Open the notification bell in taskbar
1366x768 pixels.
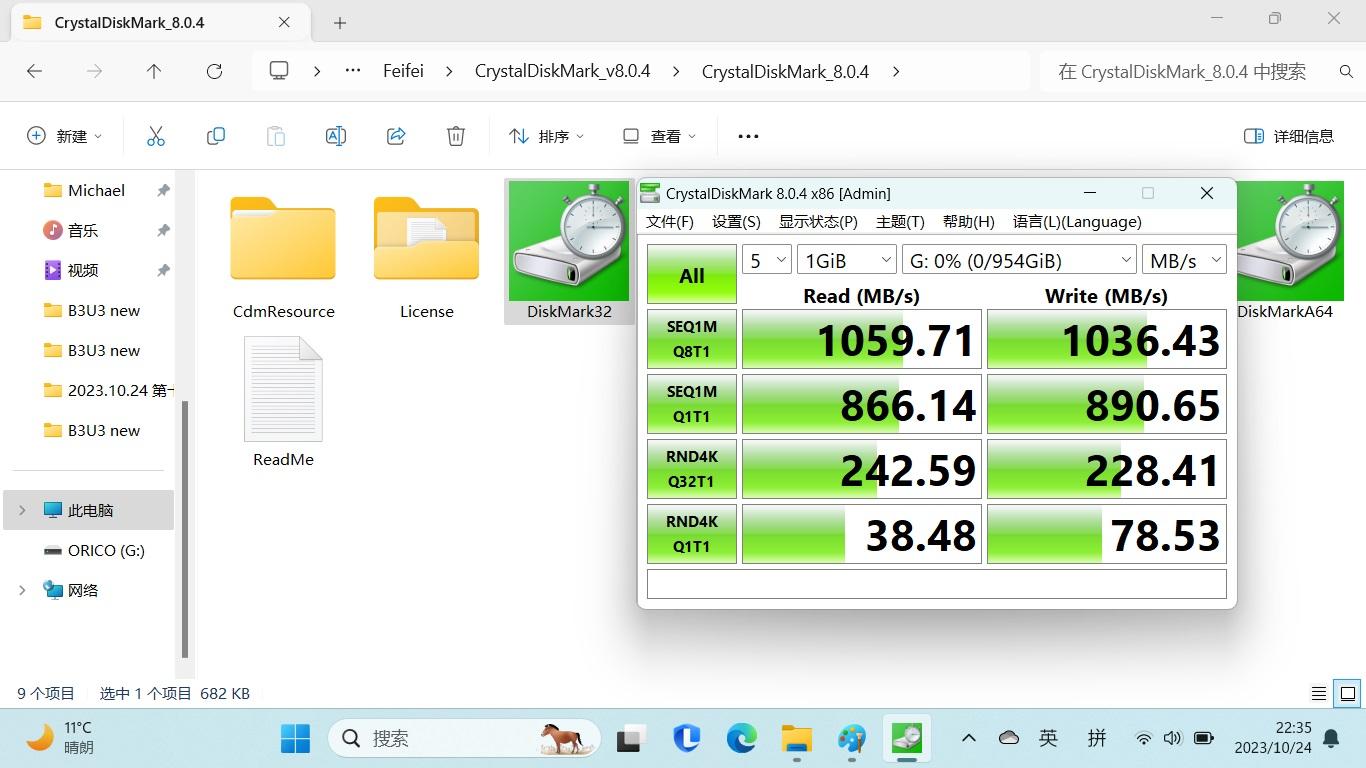[x=1331, y=738]
